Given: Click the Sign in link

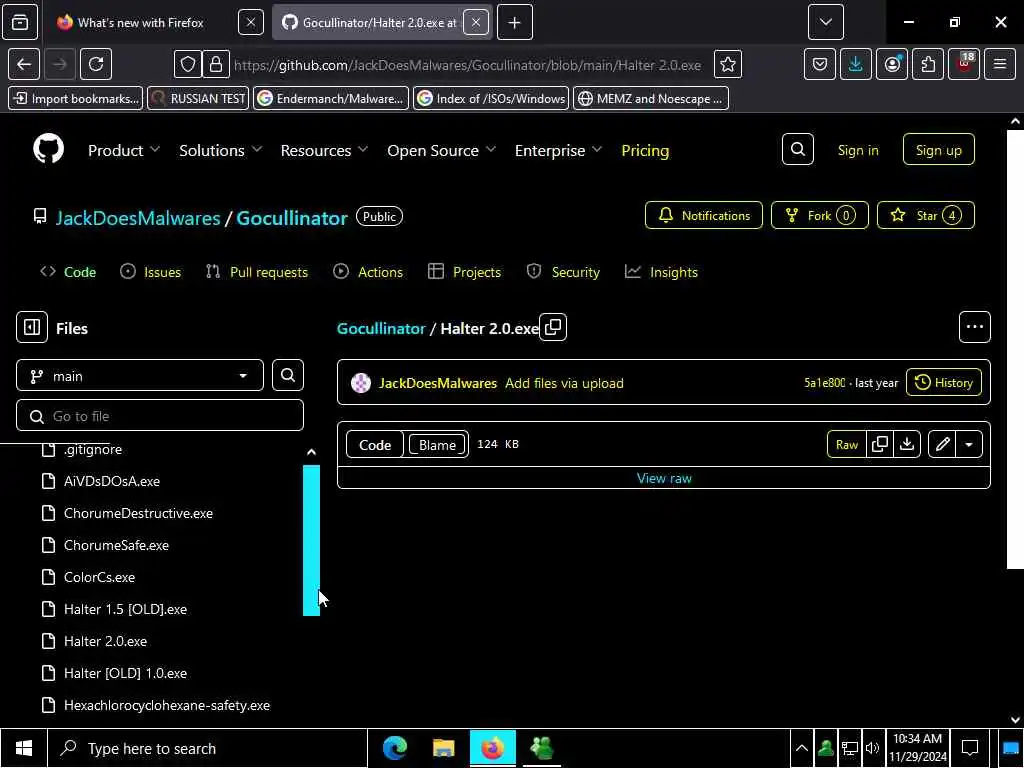Looking at the screenshot, I should tap(857, 150).
